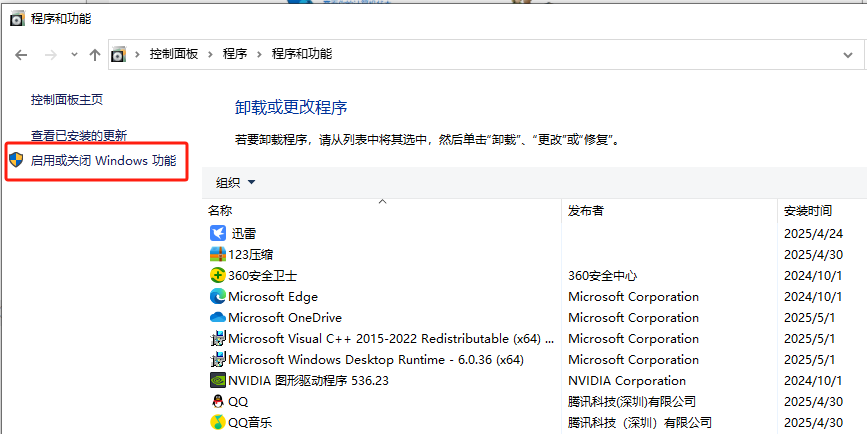Click the back navigation arrow
Screen dimensions: 867x434
[20, 55]
